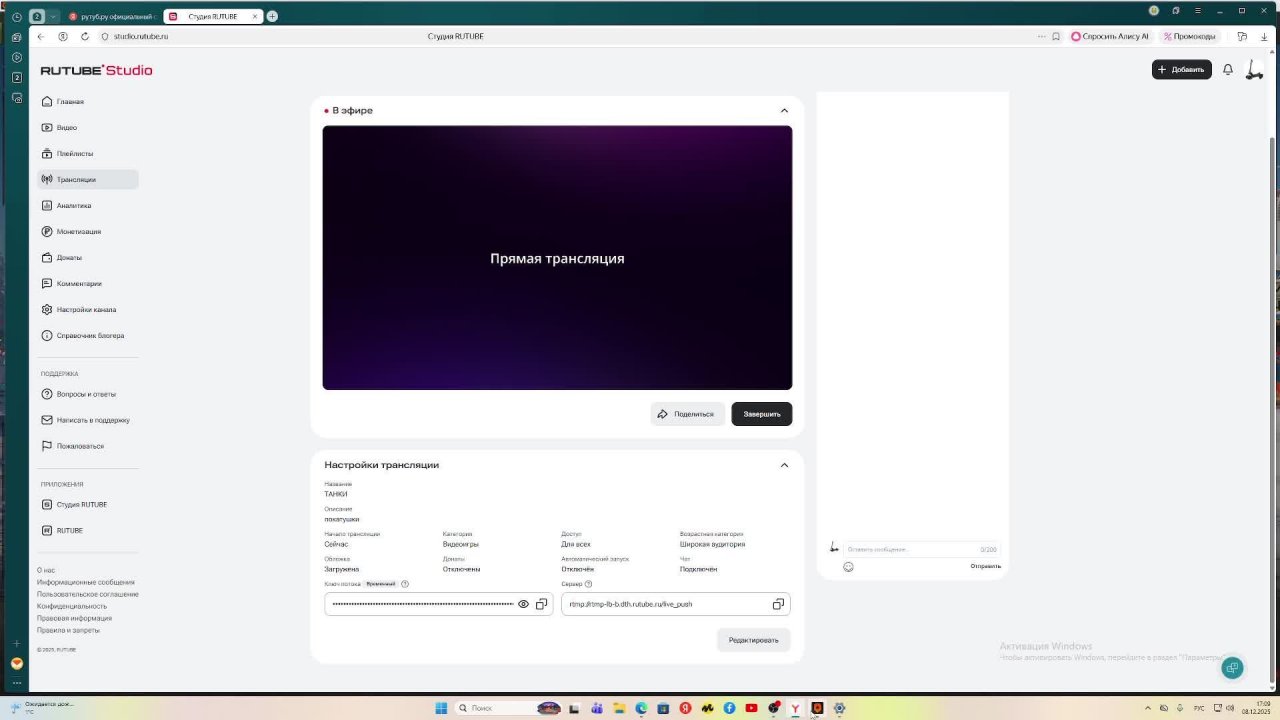Copy the RTMP server URL
Screen dimensions: 1280x720
coord(778,604)
